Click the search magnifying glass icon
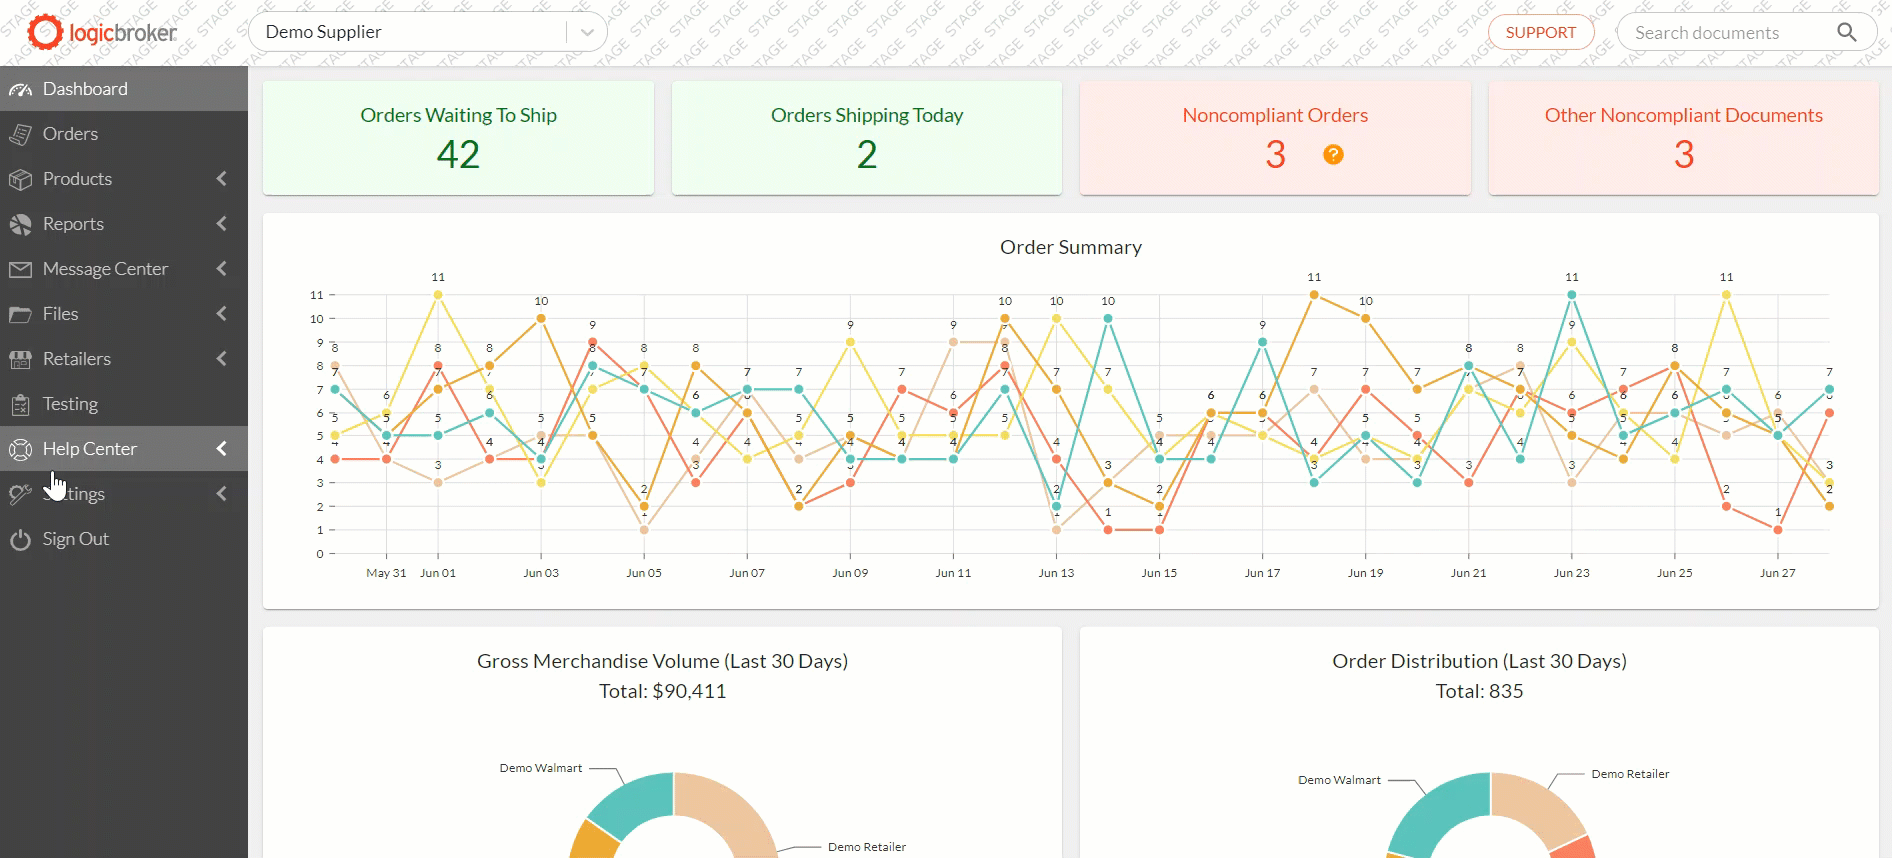This screenshot has height=858, width=1892. click(x=1846, y=32)
